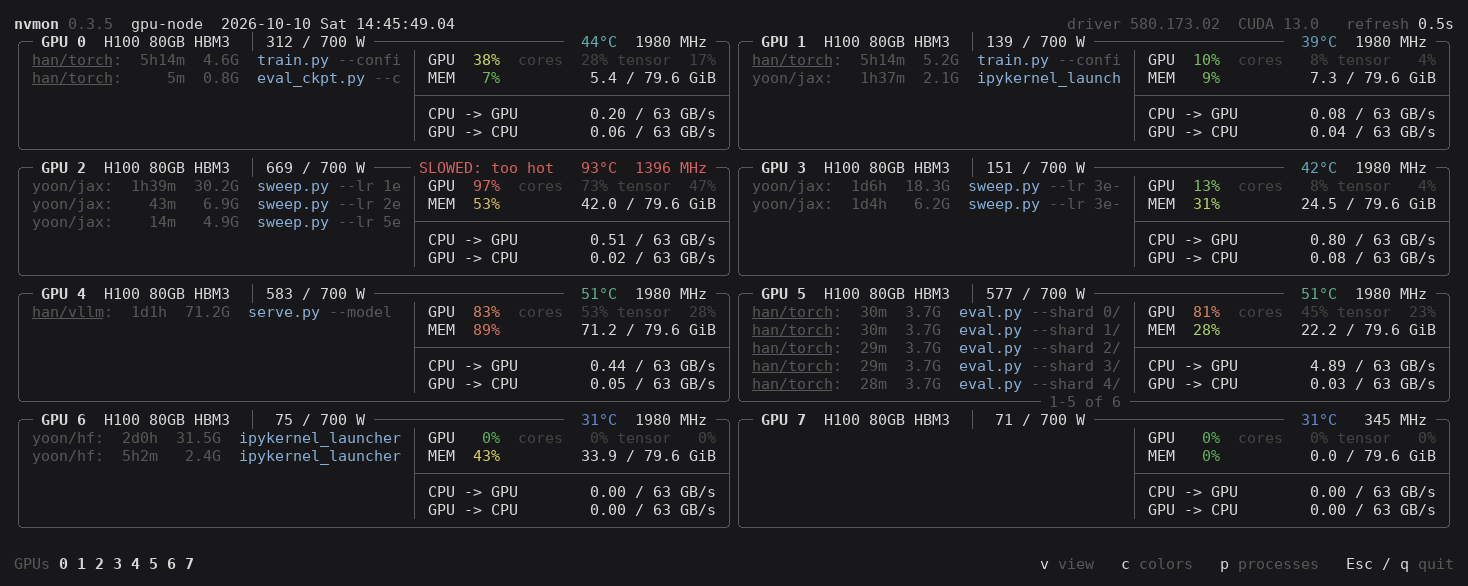Select eval.py --shard 1/ process
This screenshot has height=586, width=1468.
936,330
